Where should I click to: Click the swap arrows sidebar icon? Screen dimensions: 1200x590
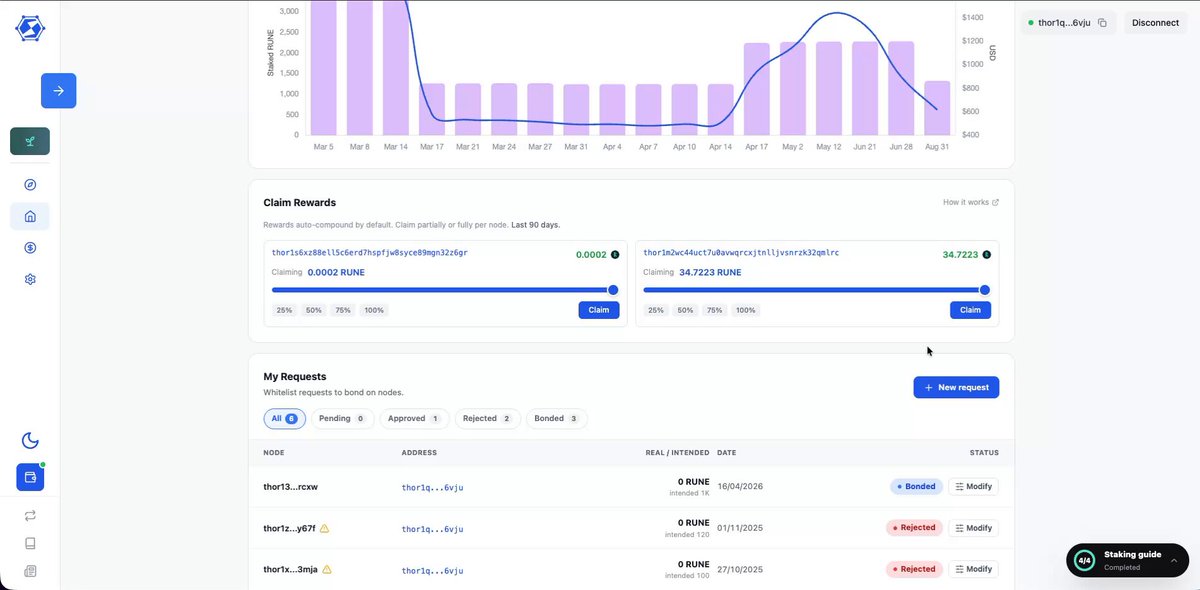tap(30, 515)
